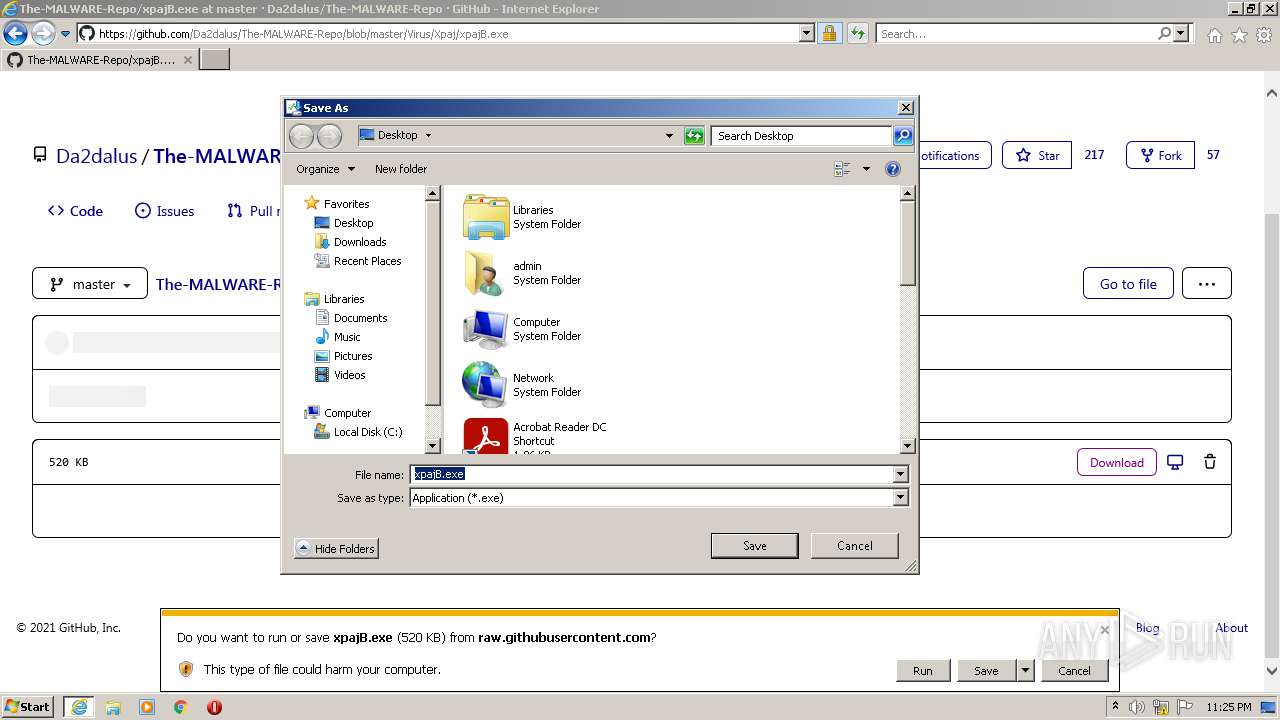Click Hide Folders button
The width and height of the screenshot is (1280, 720).
point(336,548)
